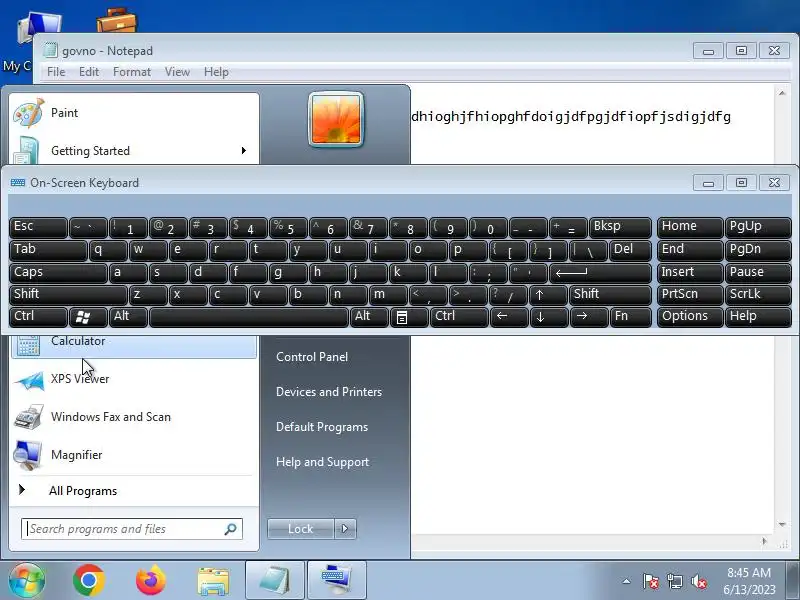Click left arrow key on keyboard
Screen dimensions: 800x600
click(x=509, y=317)
